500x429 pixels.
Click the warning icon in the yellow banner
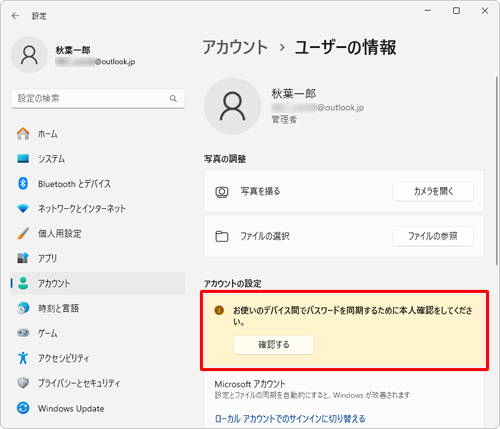tap(219, 310)
